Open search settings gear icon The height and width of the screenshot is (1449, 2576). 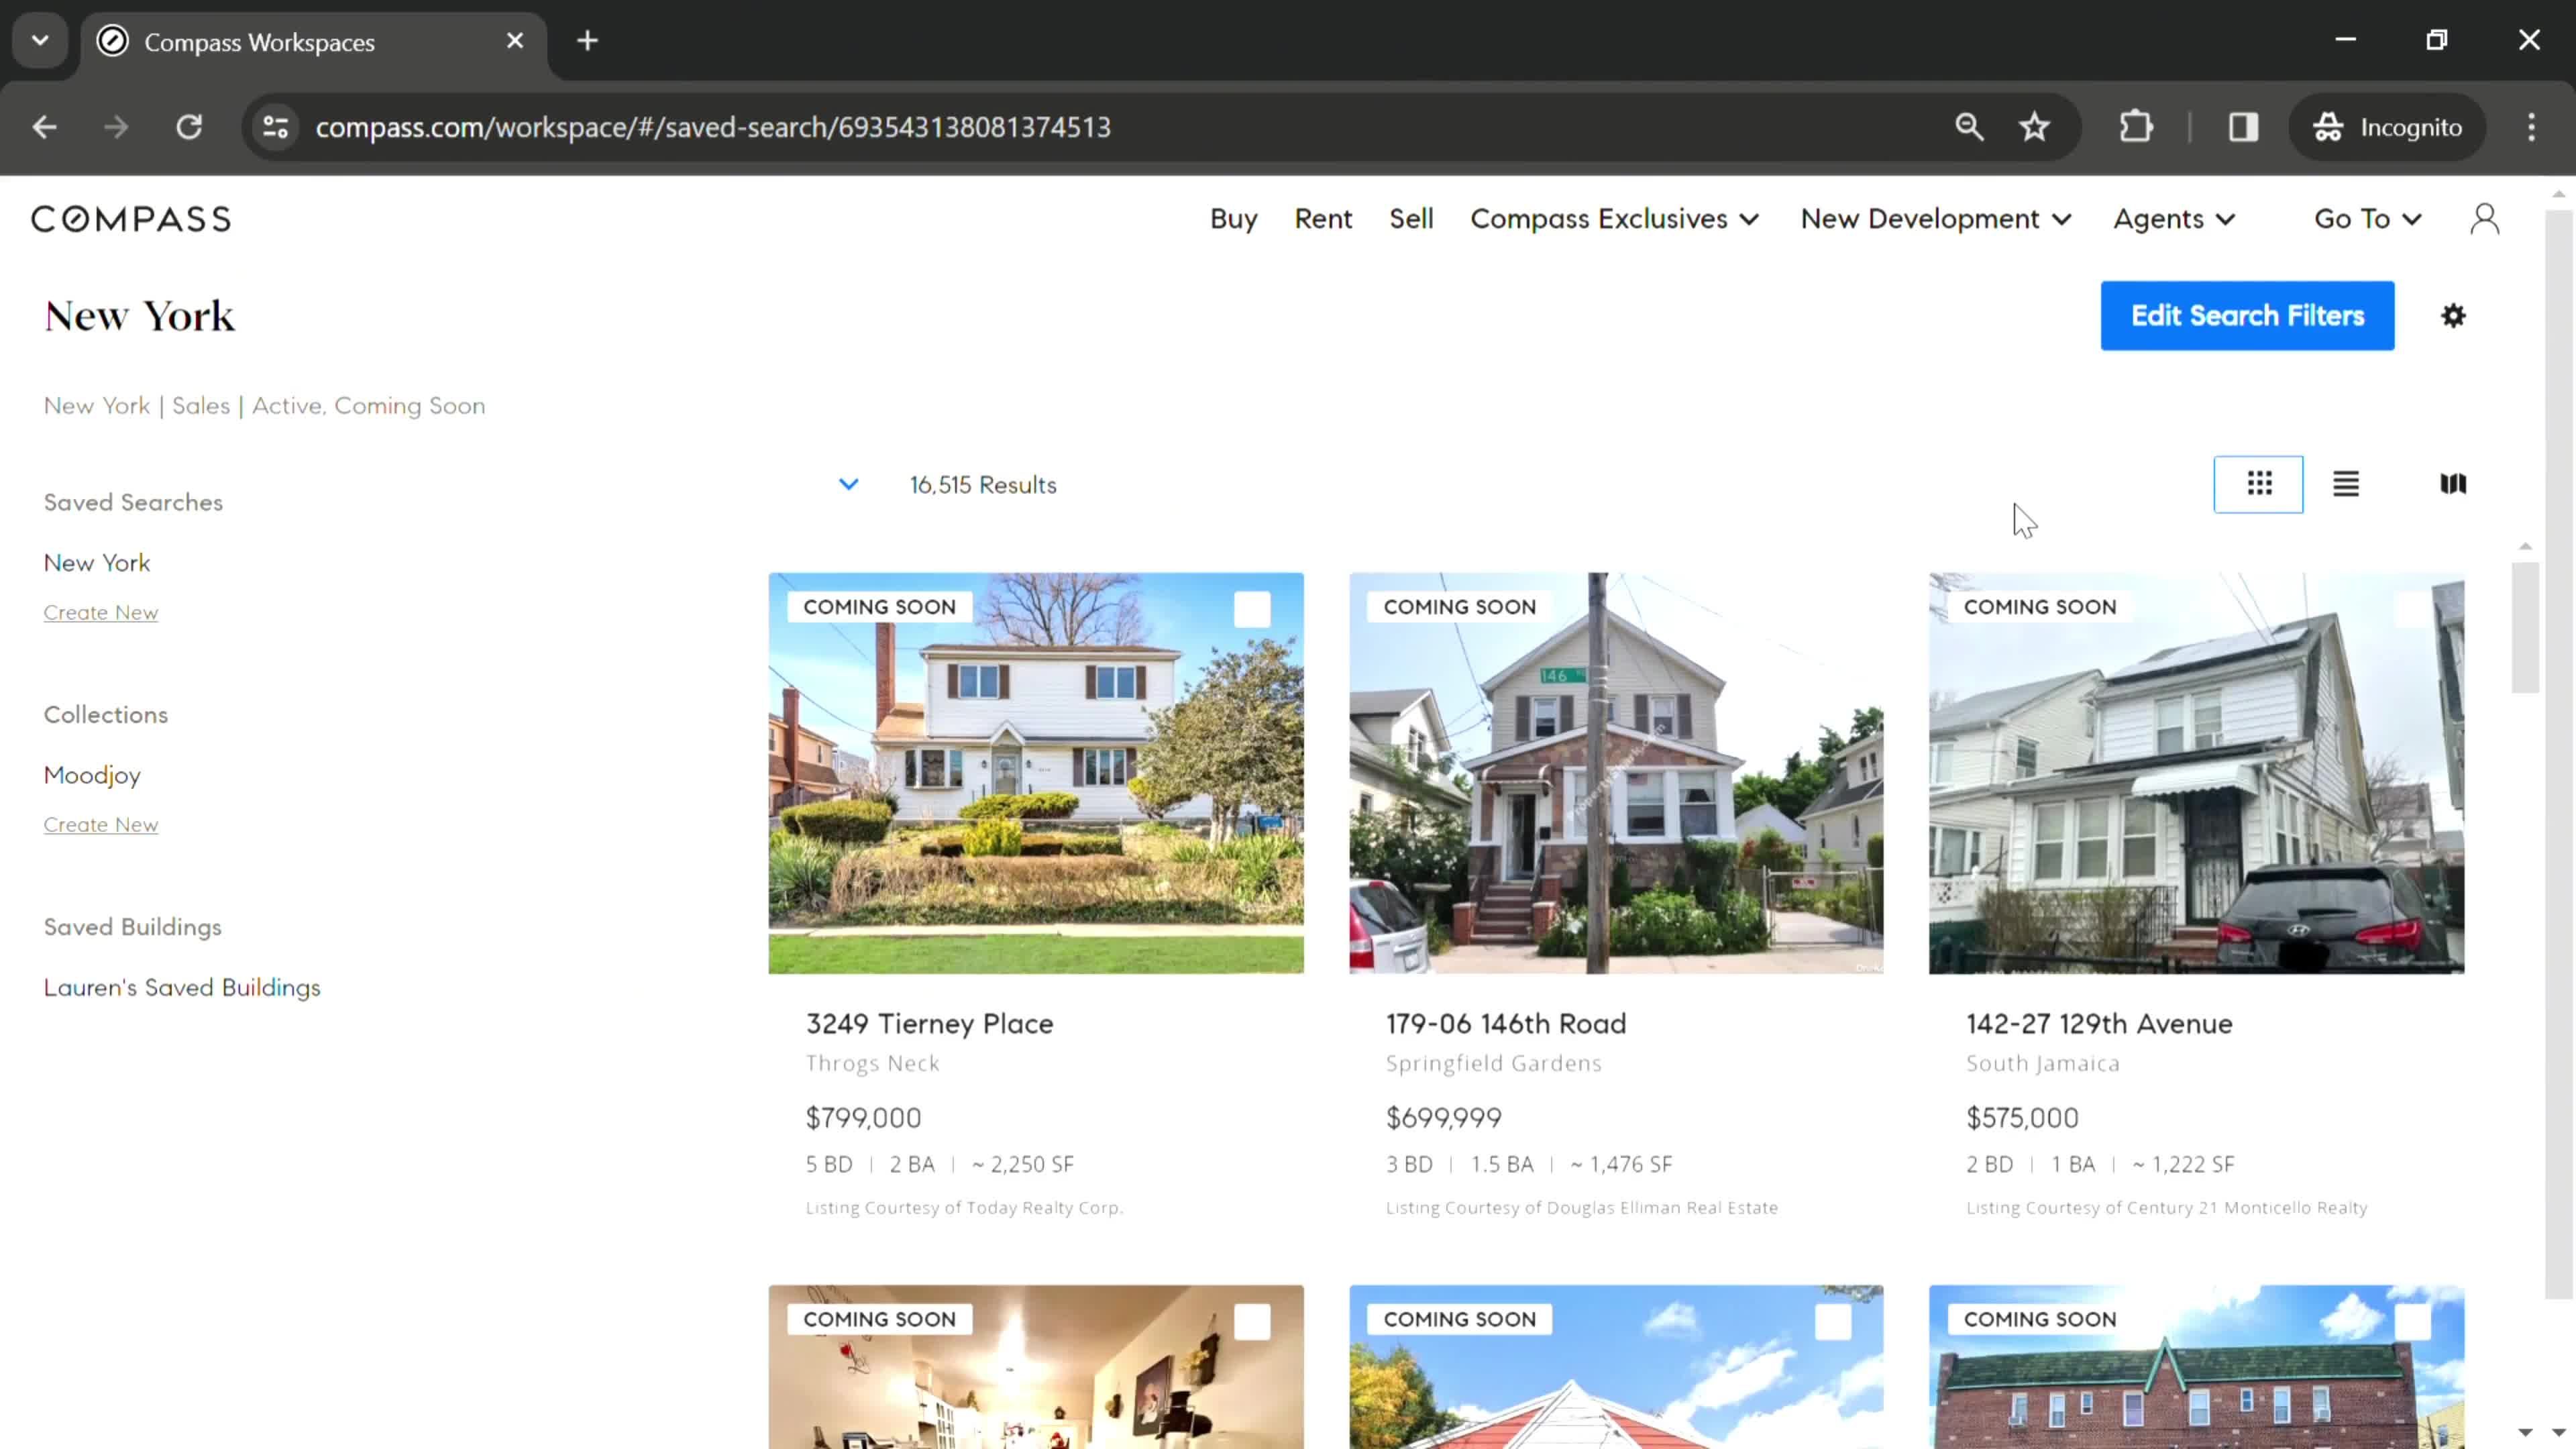2453,316
